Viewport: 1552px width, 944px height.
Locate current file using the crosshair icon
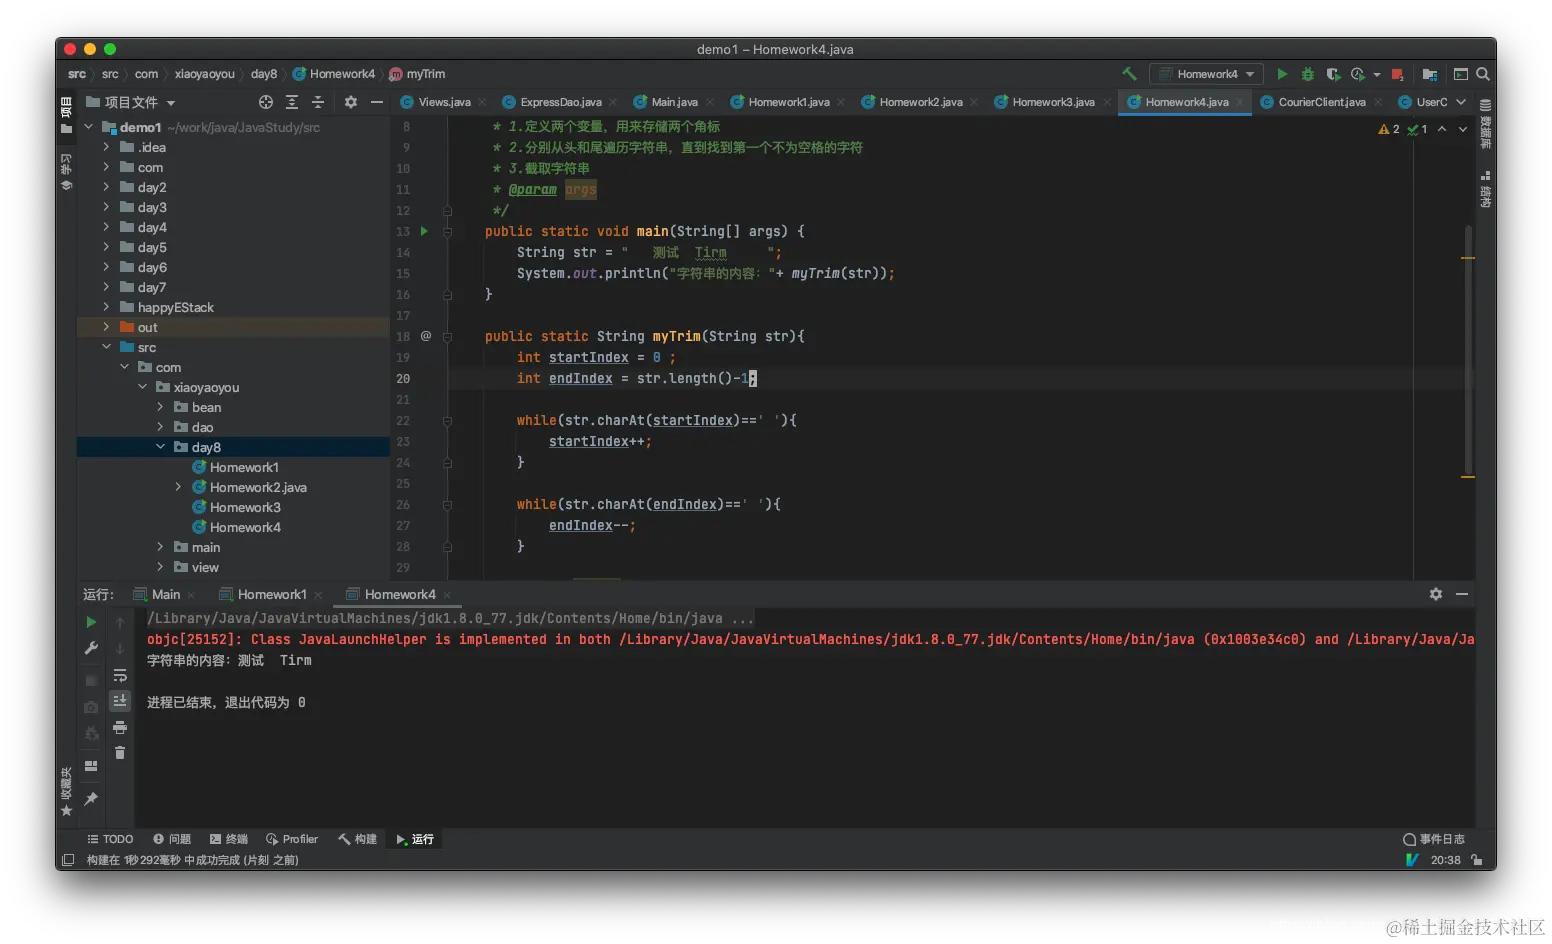click(x=265, y=102)
